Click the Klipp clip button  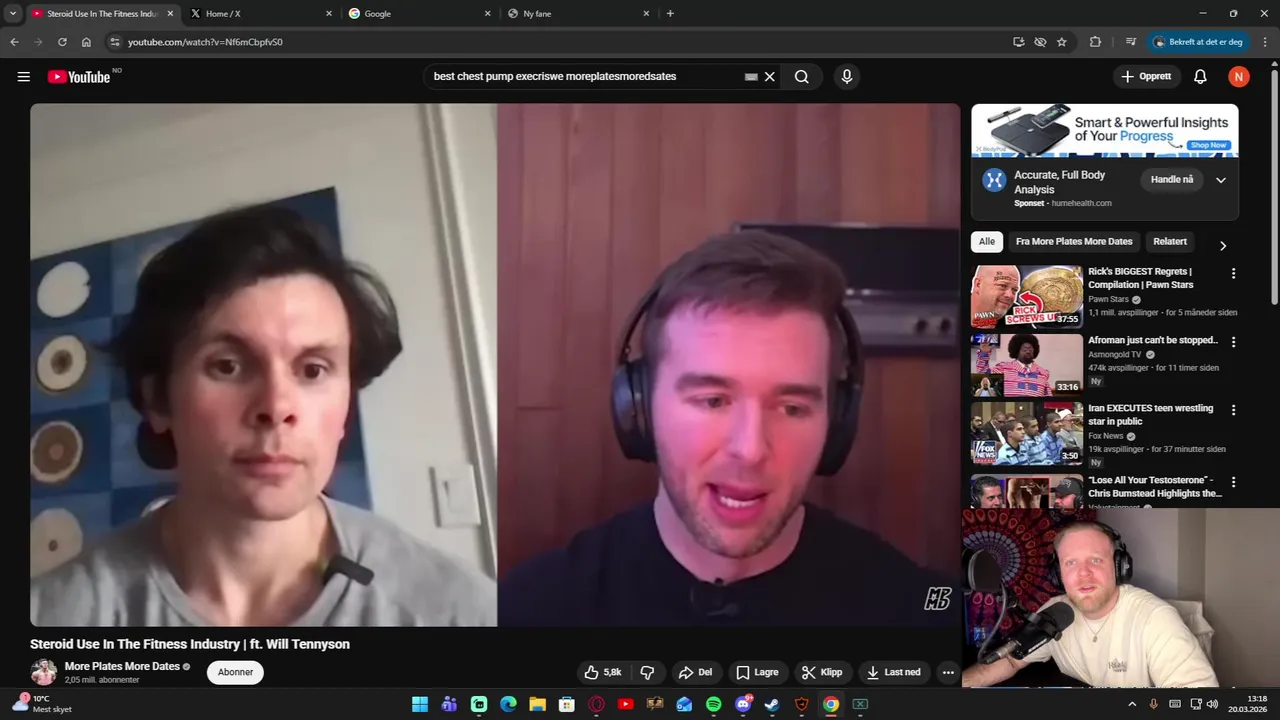(x=822, y=672)
